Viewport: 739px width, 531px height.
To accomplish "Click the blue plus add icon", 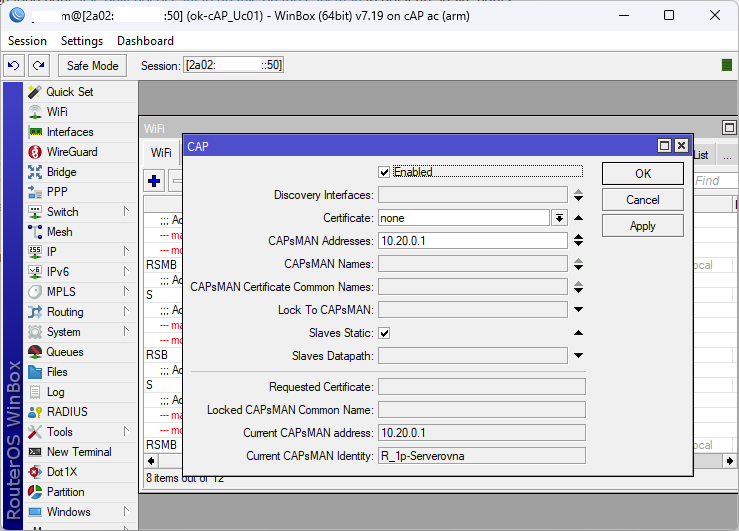I will click(154, 181).
